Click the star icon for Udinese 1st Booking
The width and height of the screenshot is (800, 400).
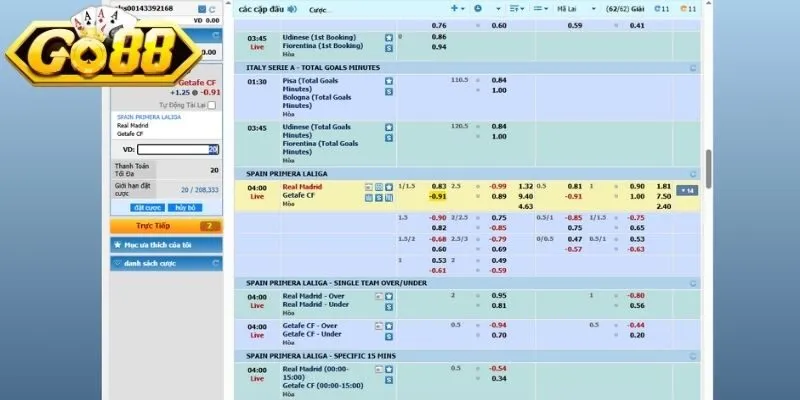tap(389, 37)
